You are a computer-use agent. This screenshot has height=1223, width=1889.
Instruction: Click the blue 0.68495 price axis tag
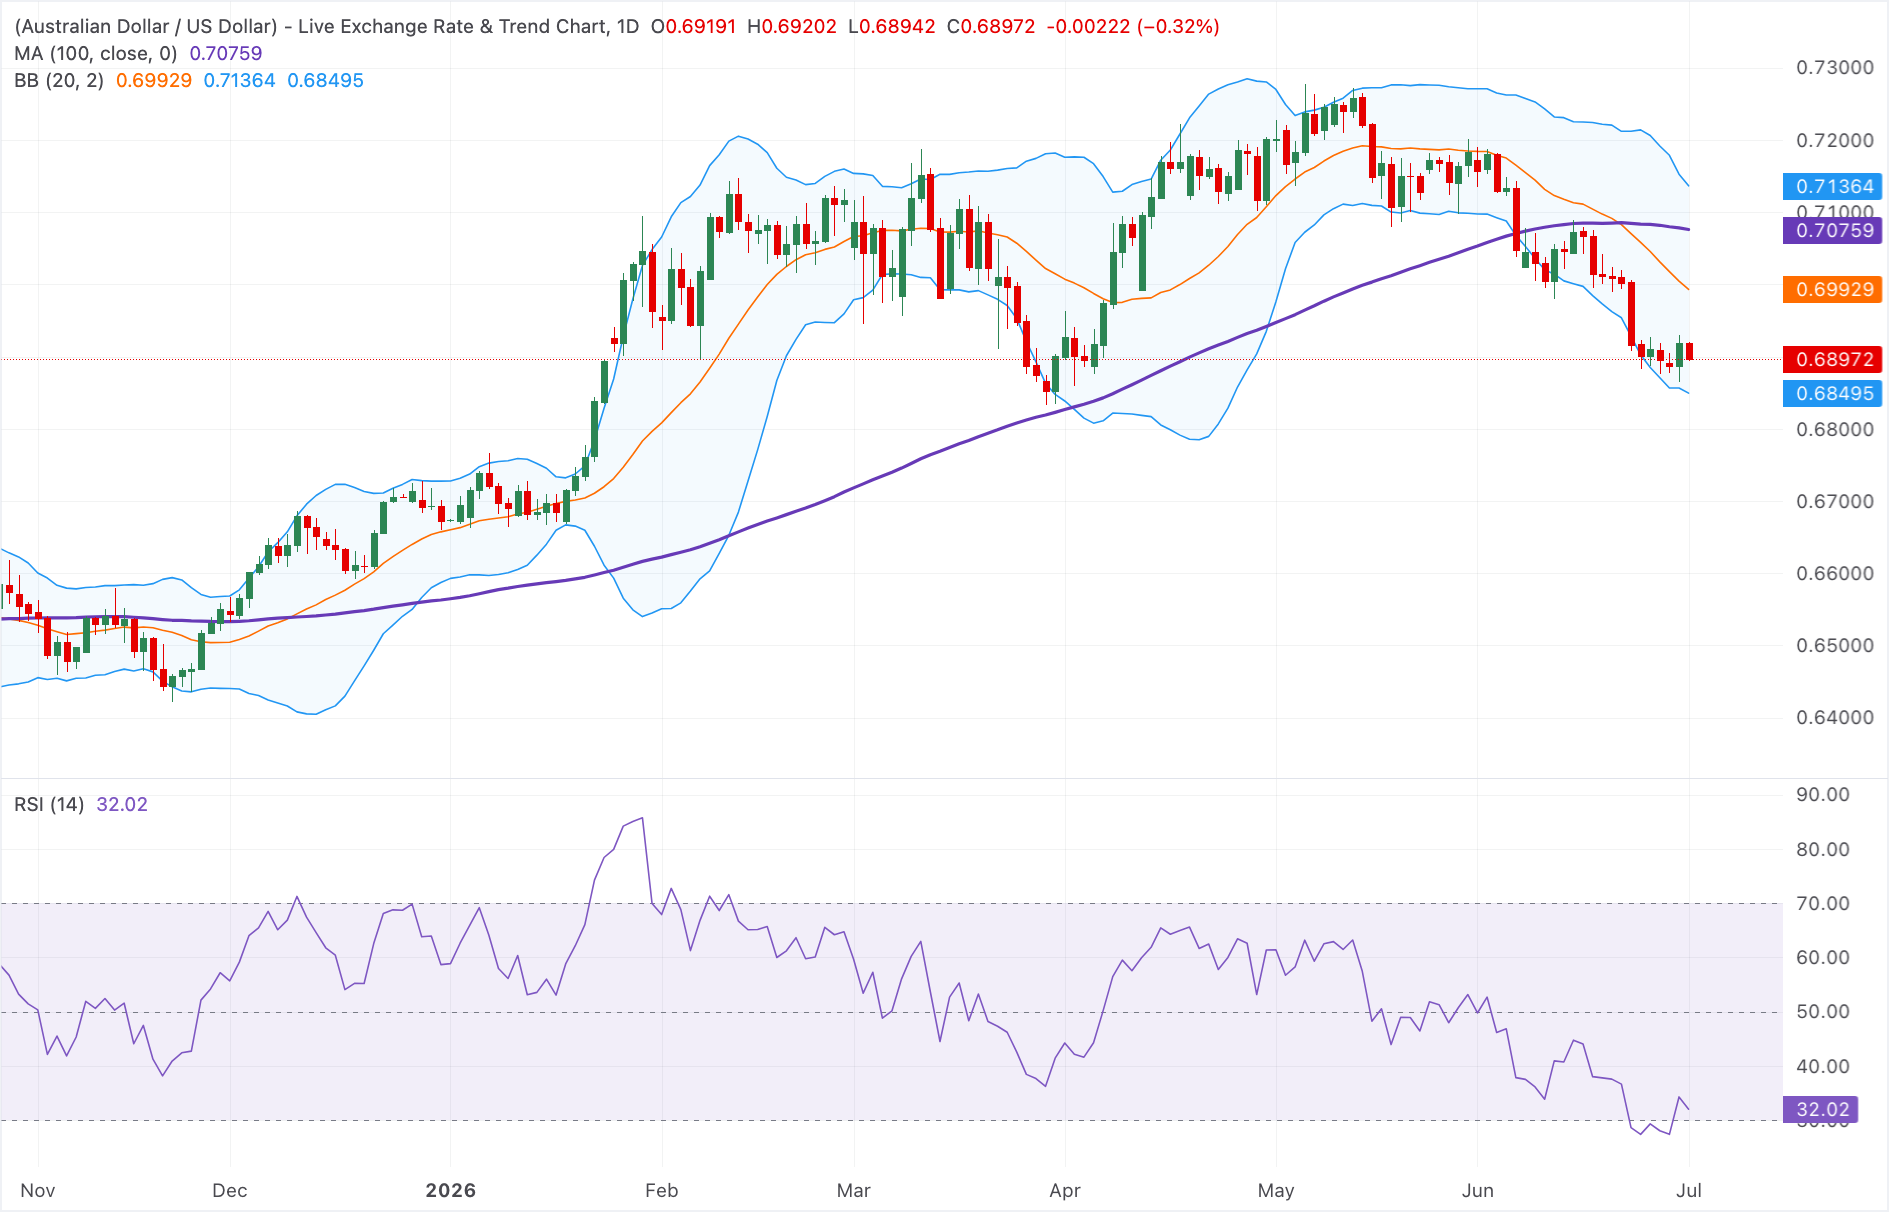pyautogui.click(x=1832, y=394)
